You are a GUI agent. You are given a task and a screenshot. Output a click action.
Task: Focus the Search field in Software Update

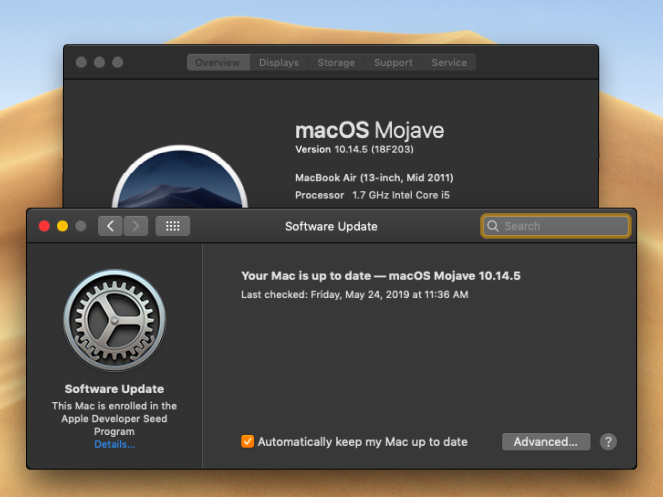pyautogui.click(x=556, y=226)
